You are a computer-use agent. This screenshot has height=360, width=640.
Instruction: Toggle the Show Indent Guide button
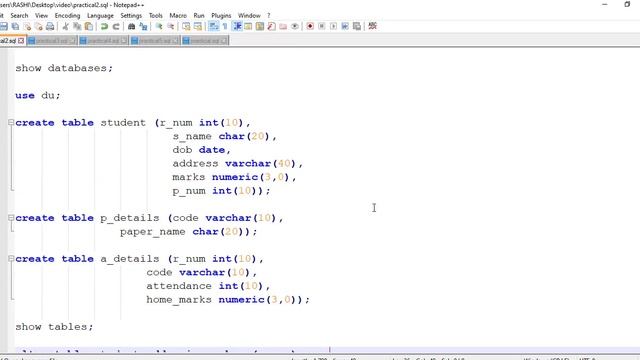tap(237, 27)
